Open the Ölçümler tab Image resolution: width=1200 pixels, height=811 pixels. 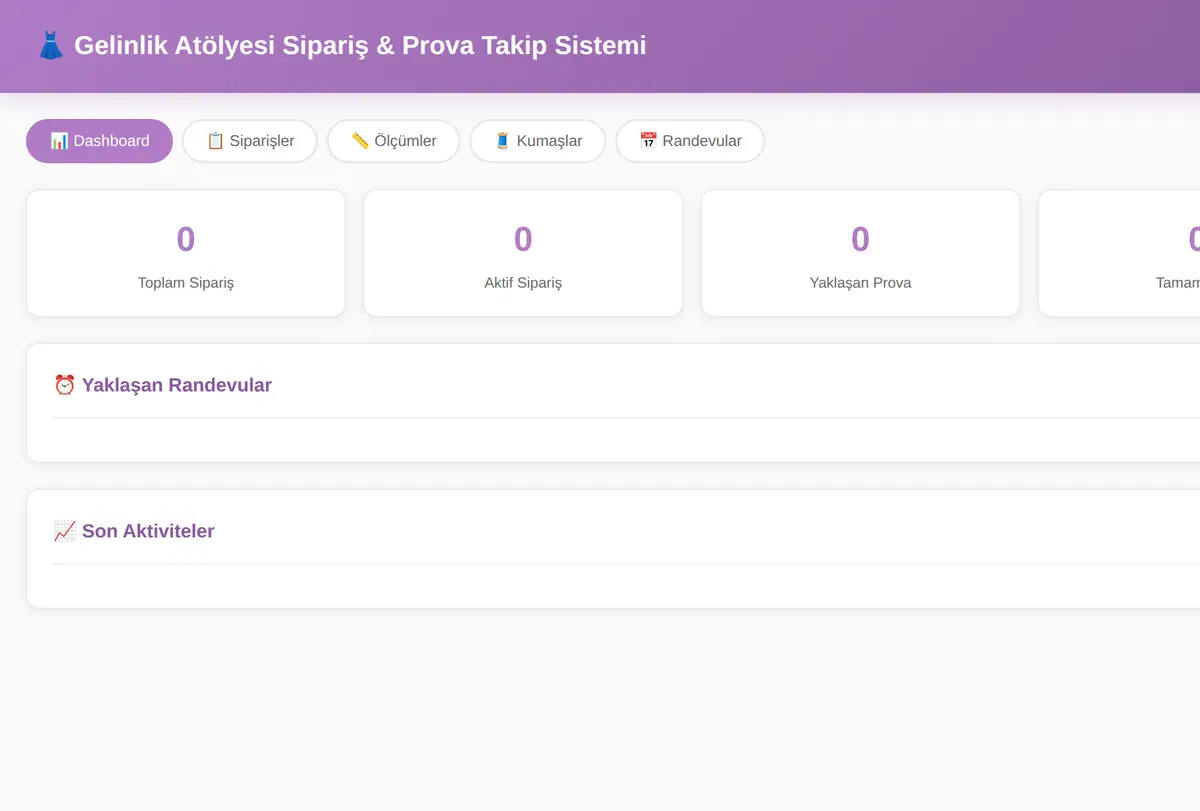393,141
